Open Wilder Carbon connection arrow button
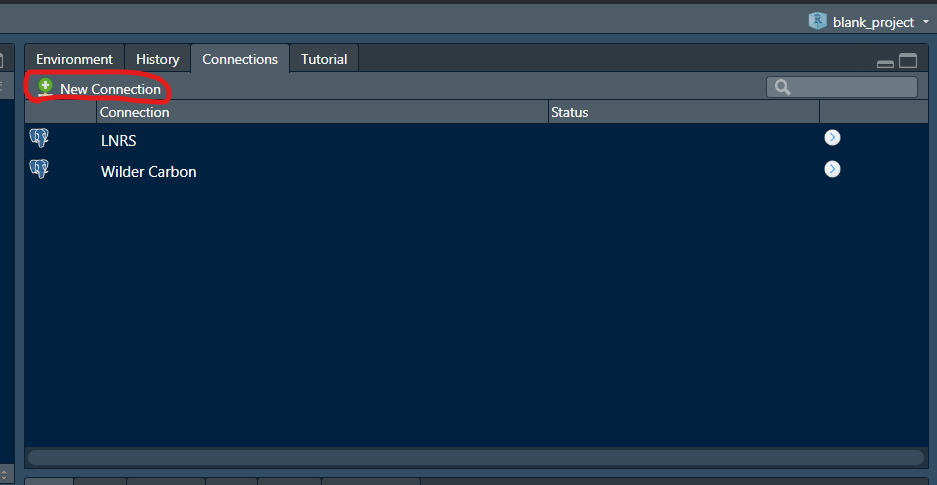 tap(832, 169)
